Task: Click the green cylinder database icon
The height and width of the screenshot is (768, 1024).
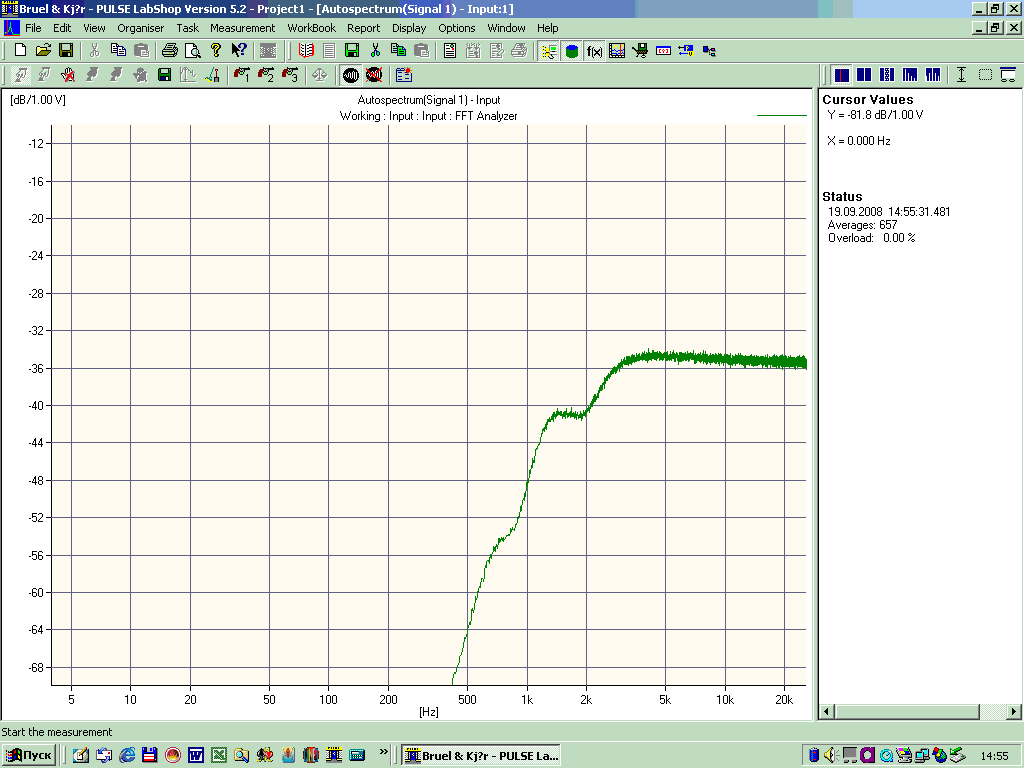Action: pyautogui.click(x=572, y=51)
